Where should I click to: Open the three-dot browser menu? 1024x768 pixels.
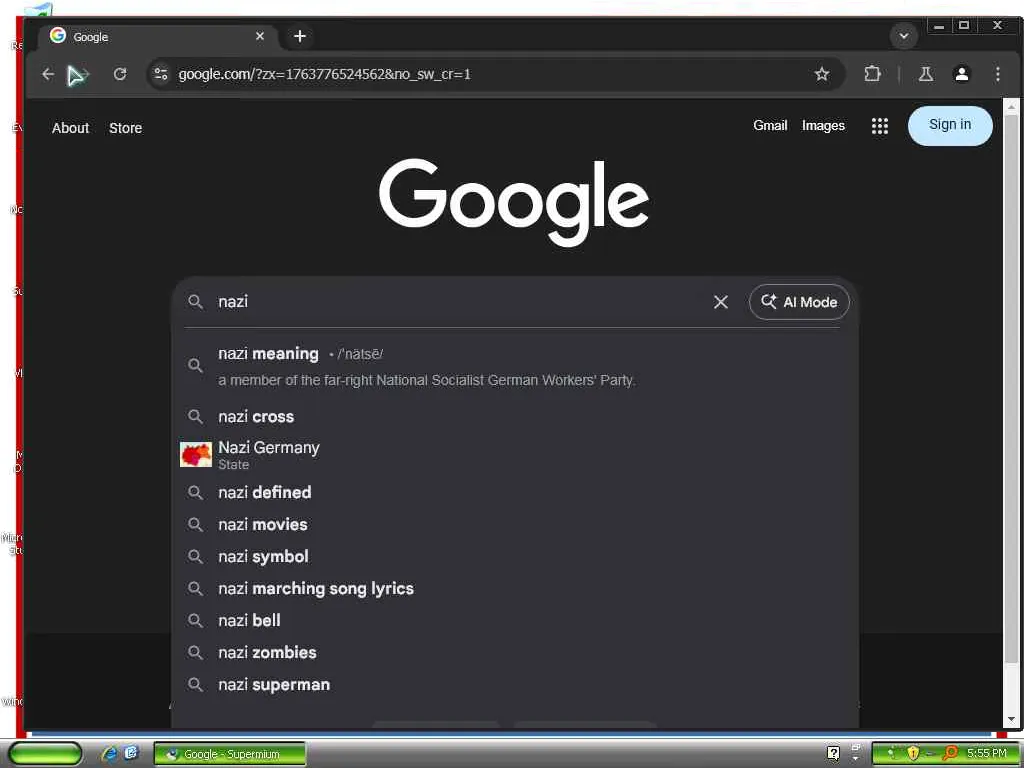point(997,74)
